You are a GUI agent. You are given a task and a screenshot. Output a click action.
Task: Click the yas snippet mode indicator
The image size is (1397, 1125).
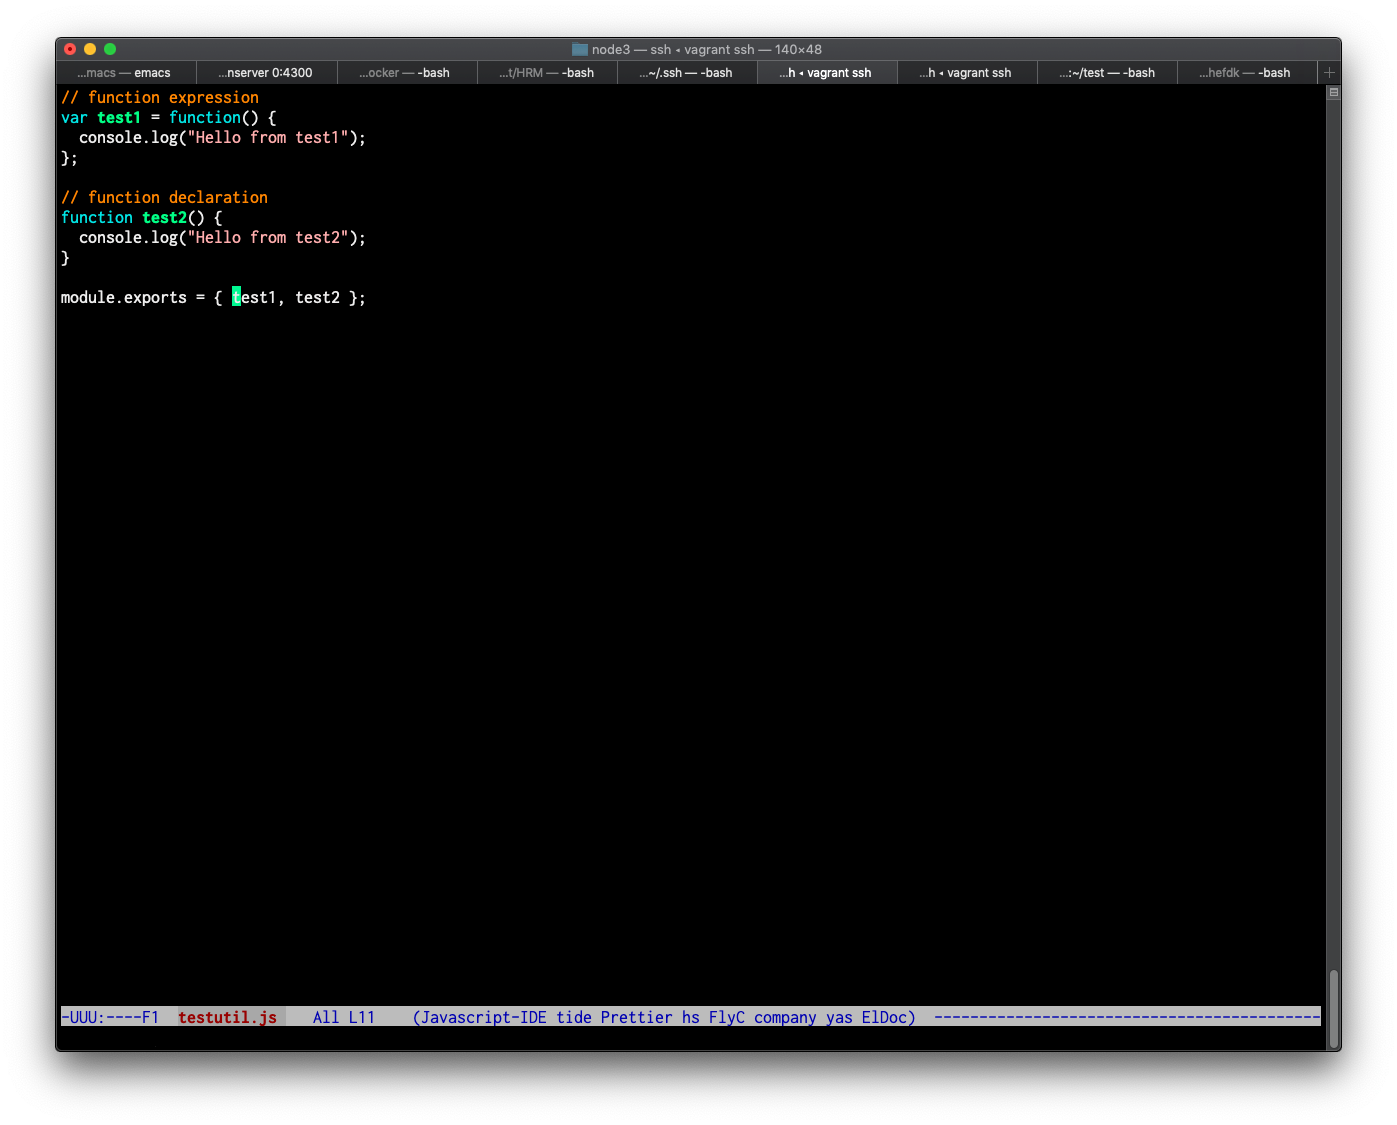pos(839,1017)
